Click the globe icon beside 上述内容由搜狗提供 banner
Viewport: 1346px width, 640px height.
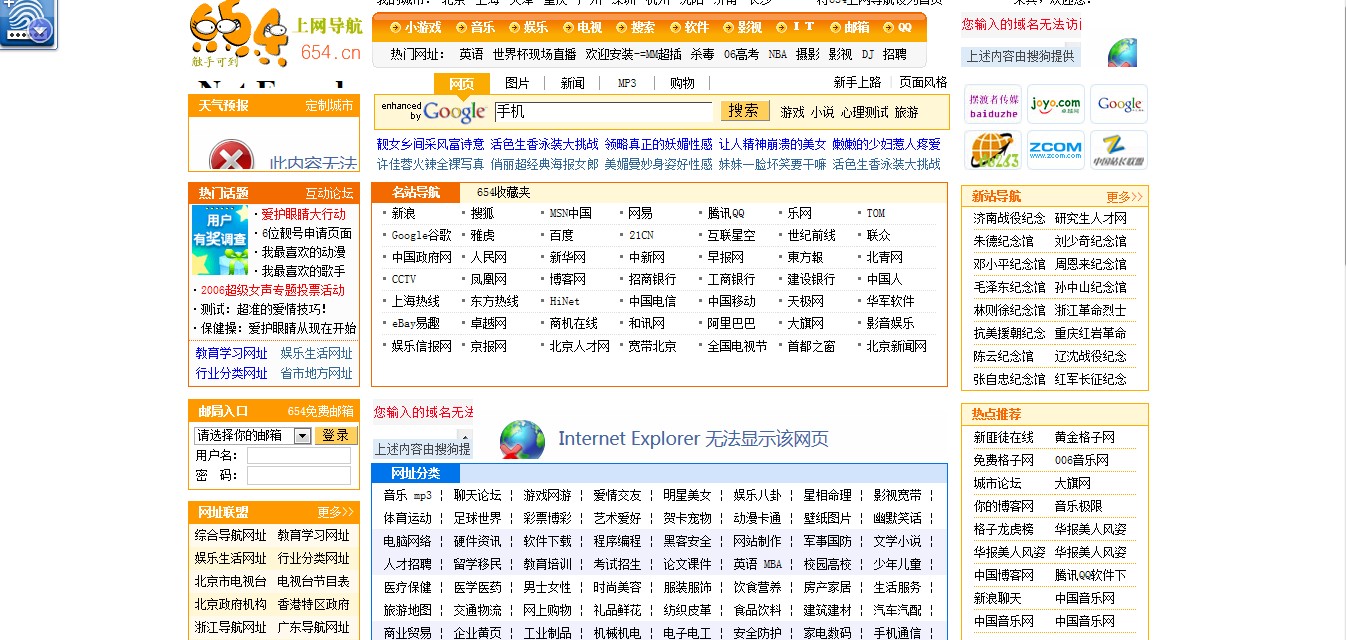(1122, 53)
